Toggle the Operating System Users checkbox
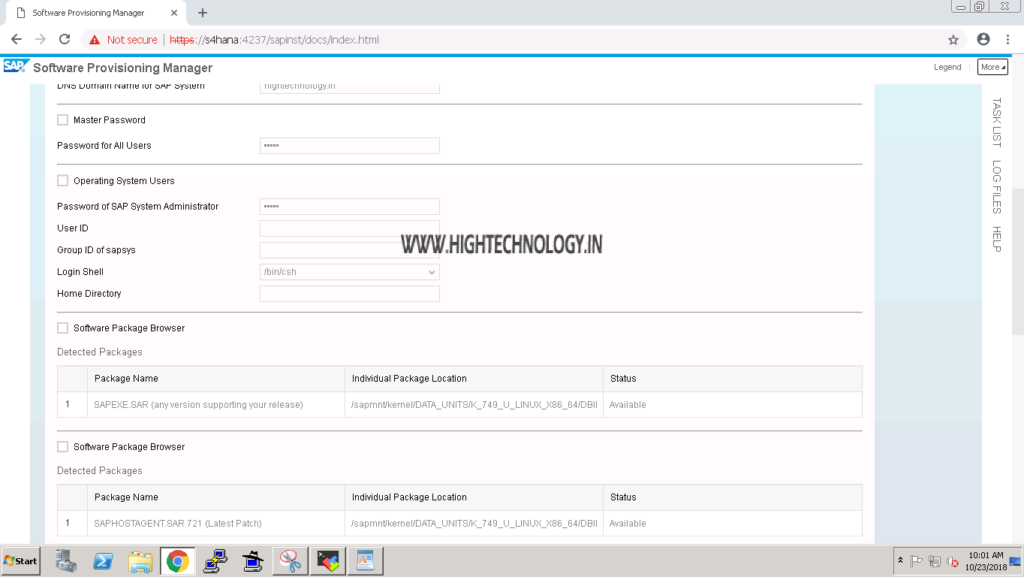The height and width of the screenshot is (577, 1024). coord(63,181)
